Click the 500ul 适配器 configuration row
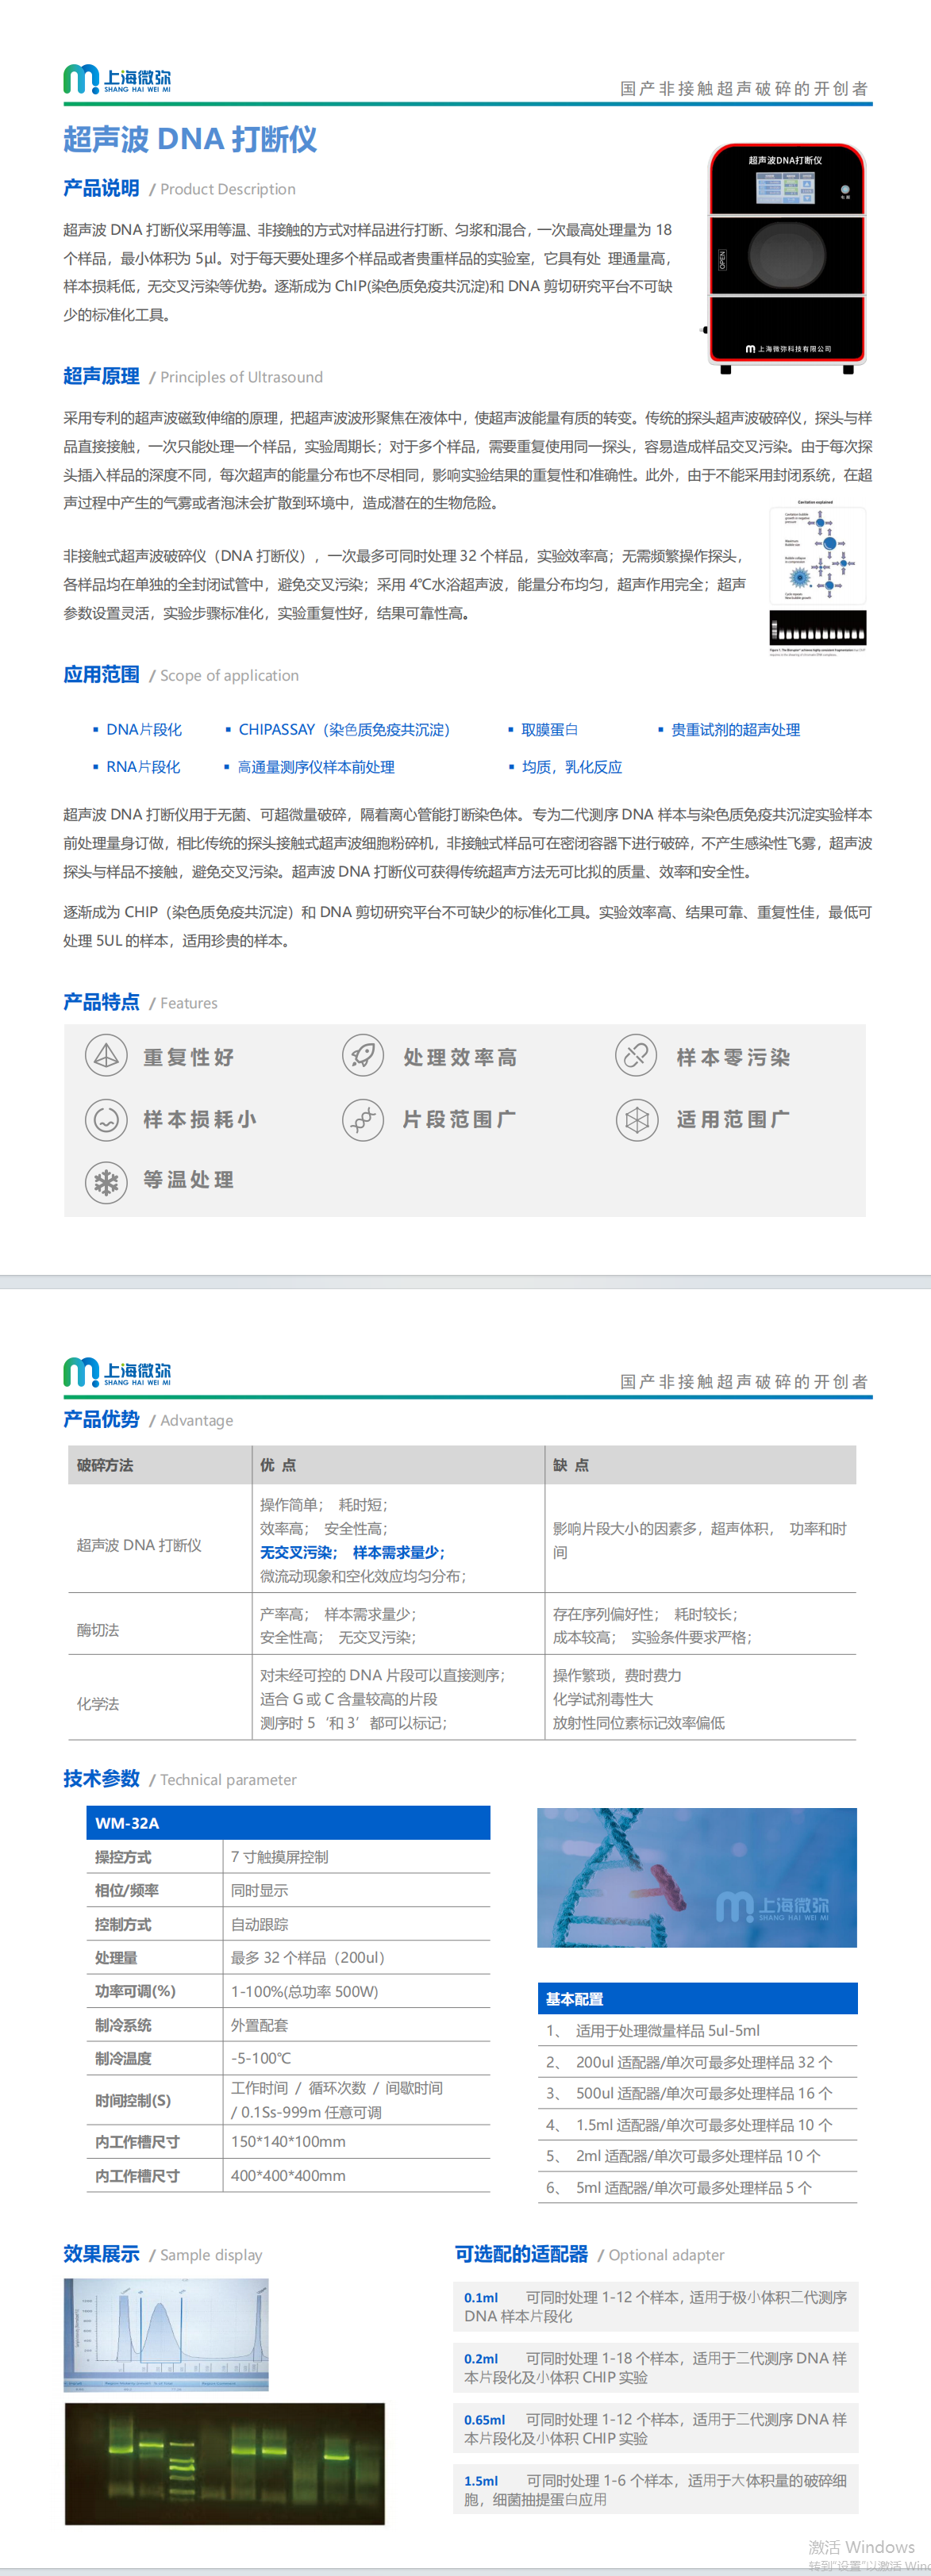 pos(697,2093)
